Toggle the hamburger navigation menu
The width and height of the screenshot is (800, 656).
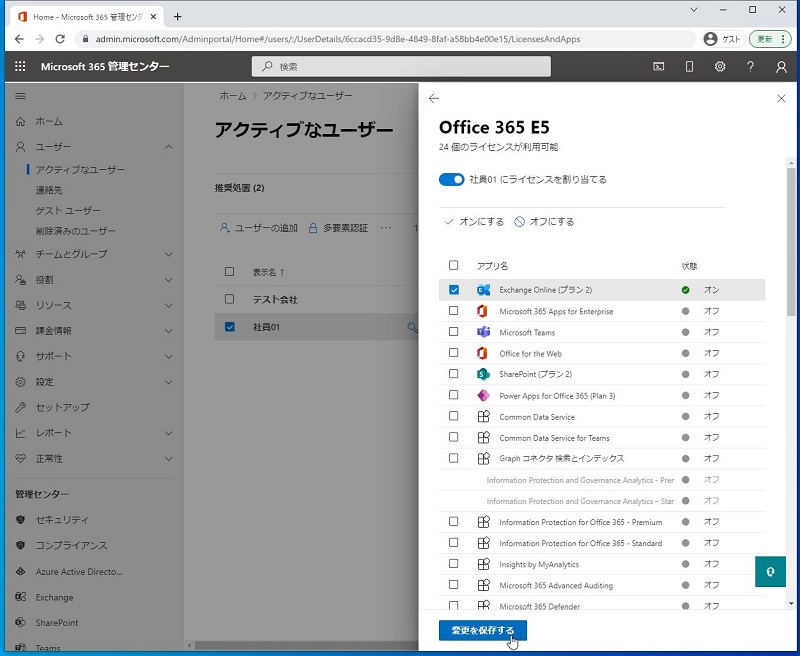coord(20,96)
